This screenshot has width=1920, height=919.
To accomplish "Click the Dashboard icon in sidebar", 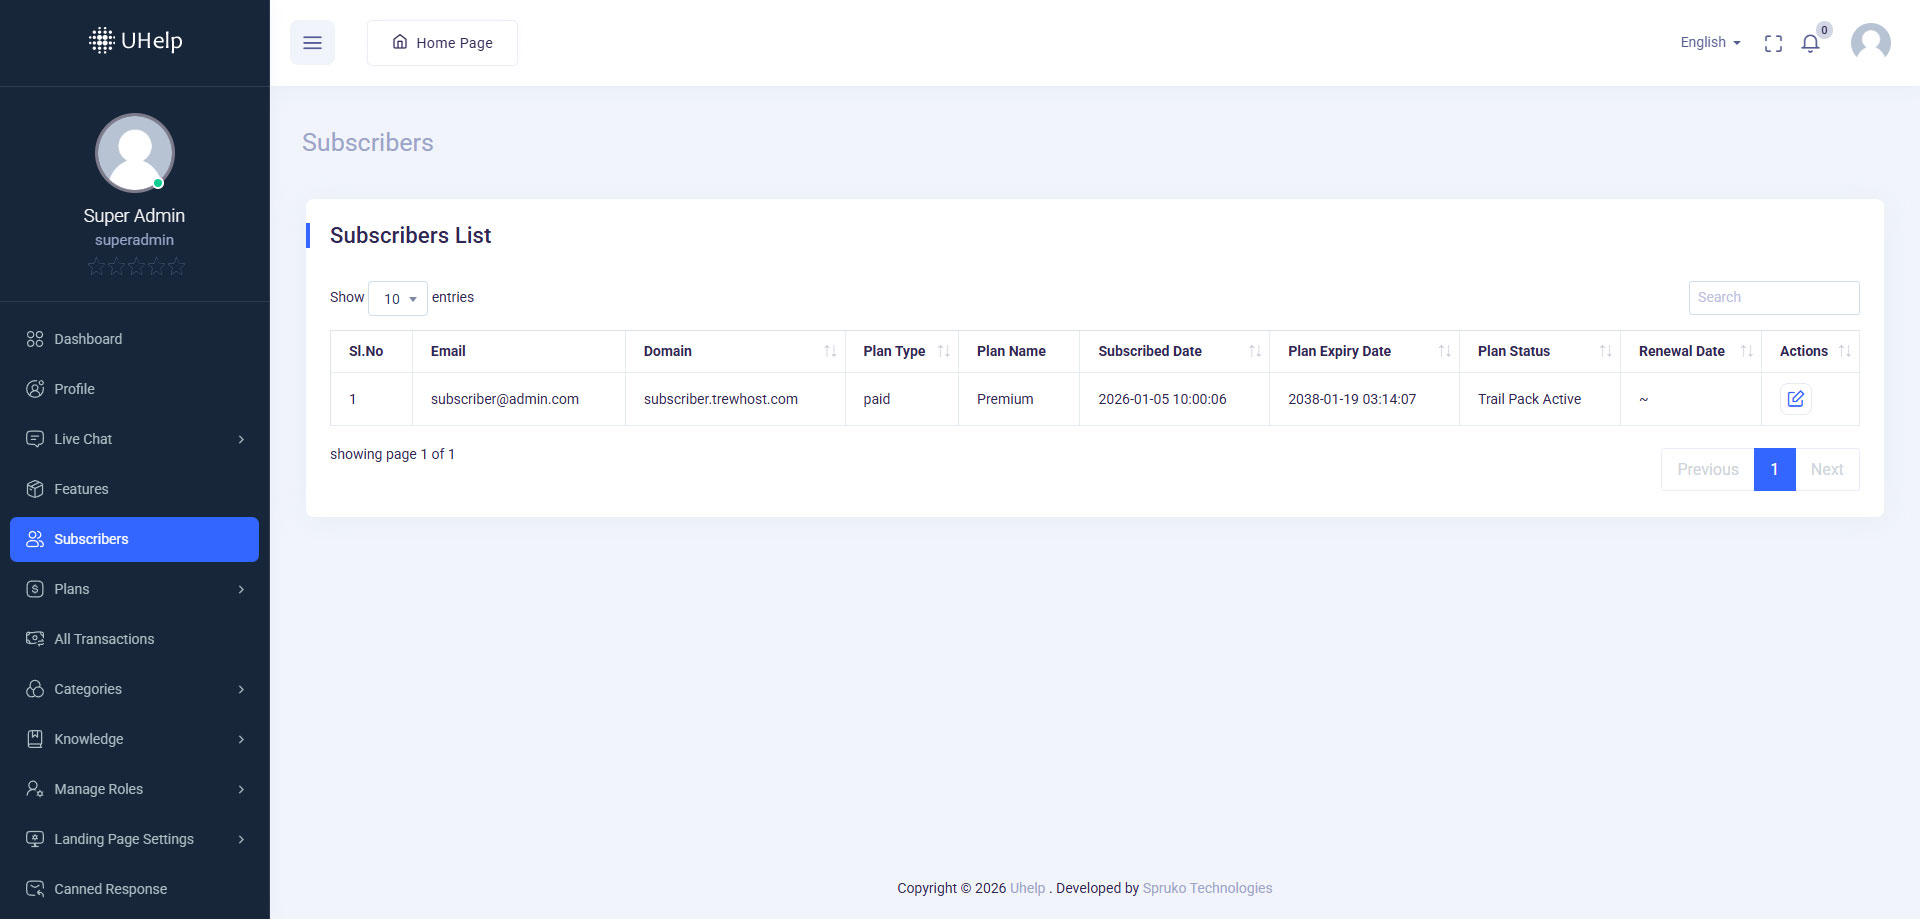I will pyautogui.click(x=35, y=339).
